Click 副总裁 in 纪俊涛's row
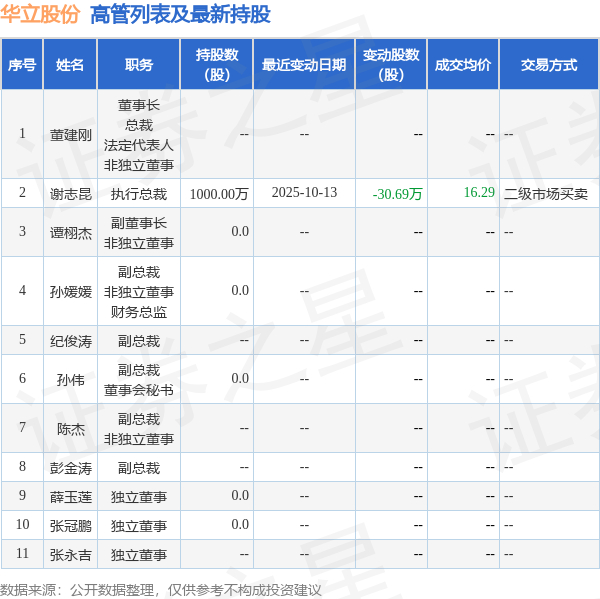The image size is (600, 599). (139, 341)
